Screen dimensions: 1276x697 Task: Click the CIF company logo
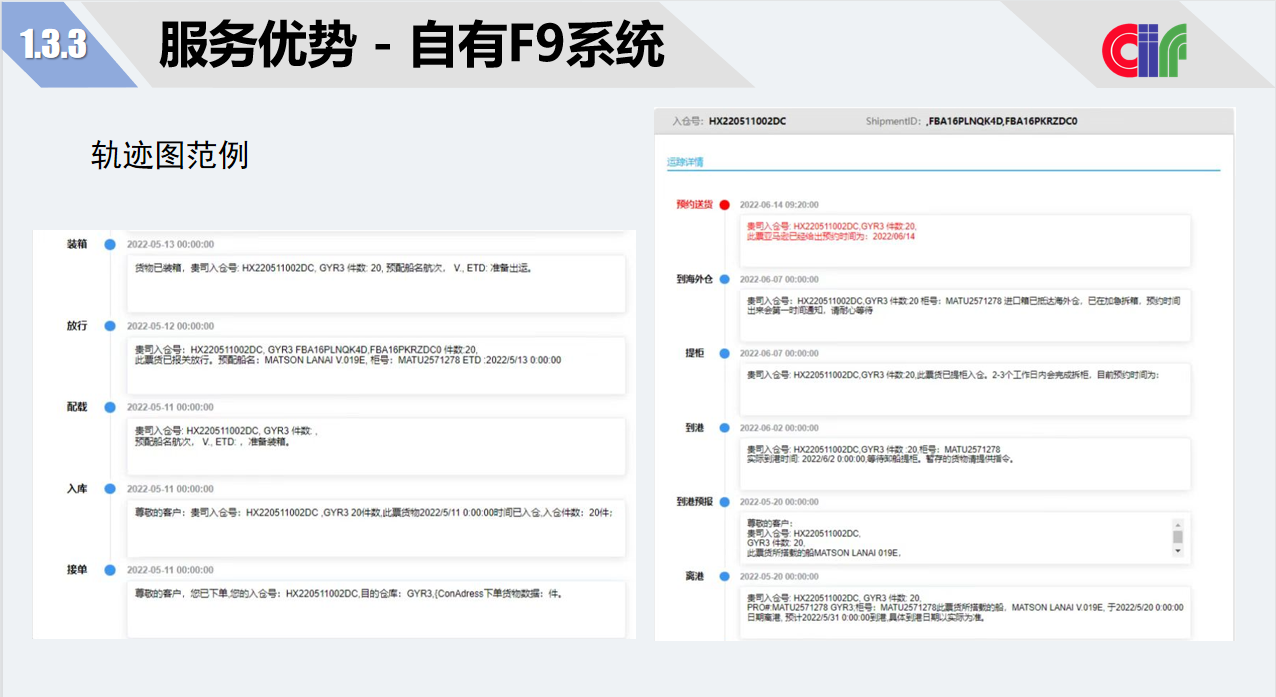tap(1145, 49)
